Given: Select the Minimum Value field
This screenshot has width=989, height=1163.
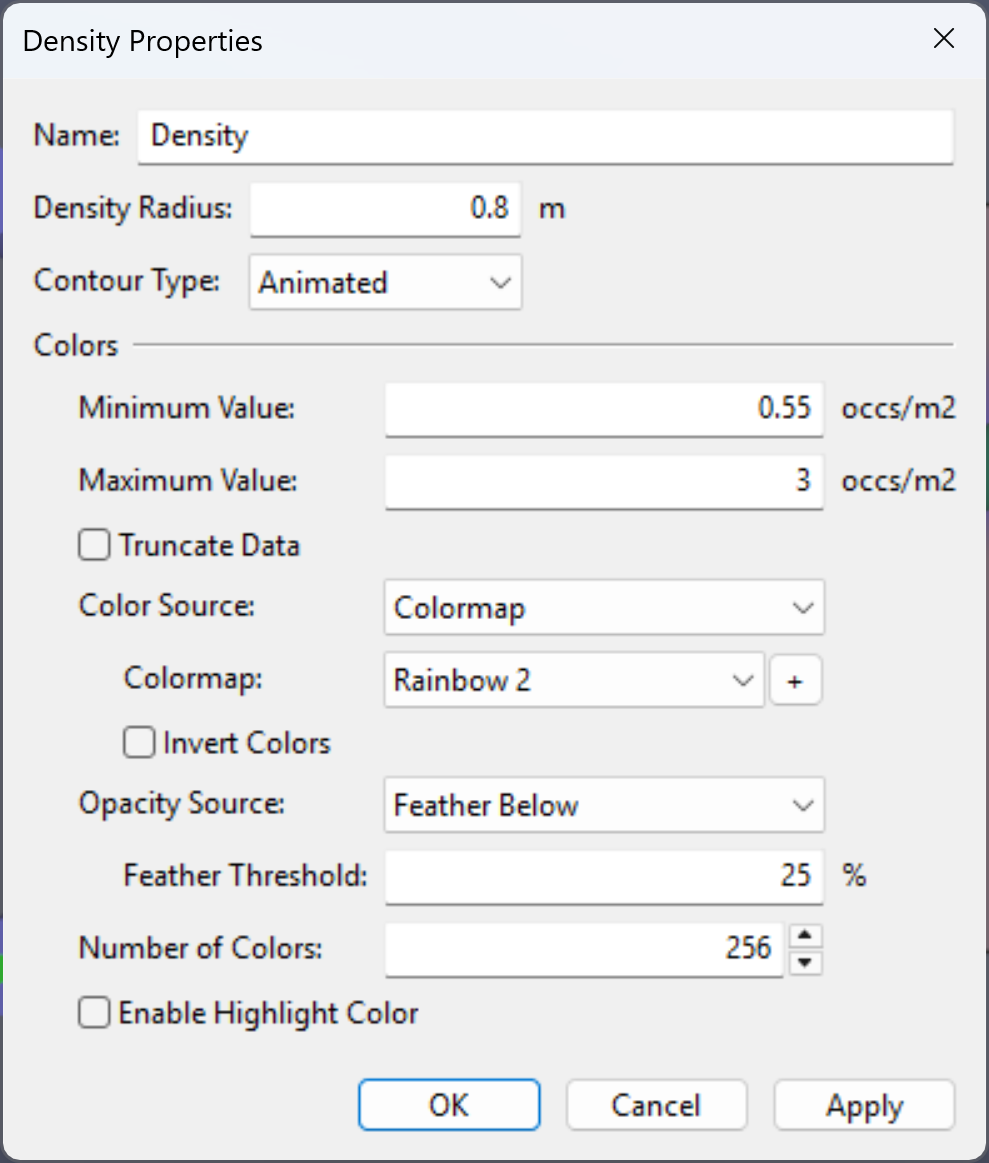Looking at the screenshot, I should coord(604,409).
